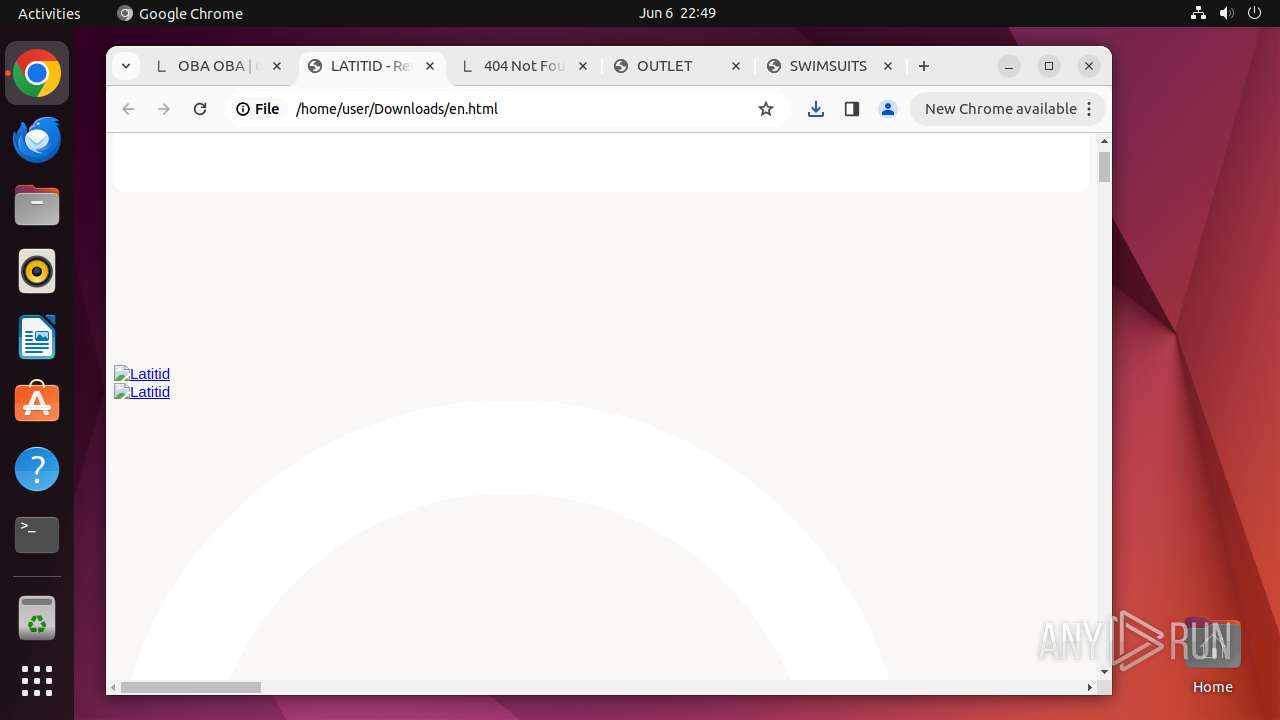This screenshot has width=1280, height=720.
Task: Click the horizontal scrollbar thumb
Action: coord(191,687)
